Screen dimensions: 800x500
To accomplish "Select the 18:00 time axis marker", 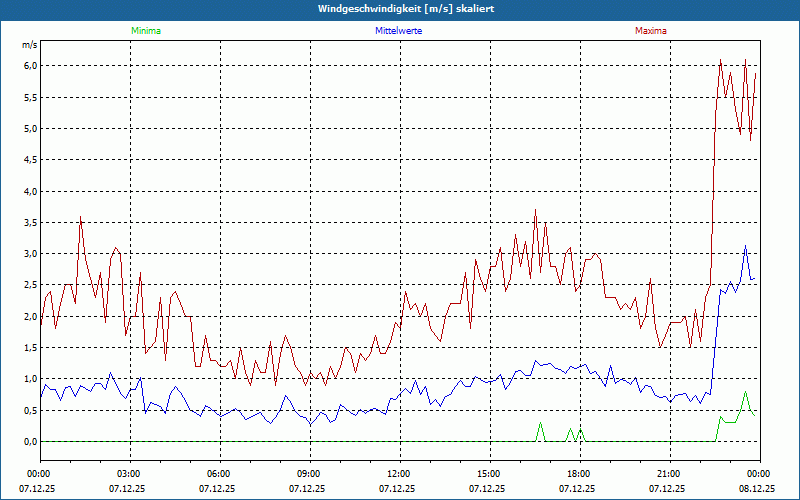I will point(579,474).
